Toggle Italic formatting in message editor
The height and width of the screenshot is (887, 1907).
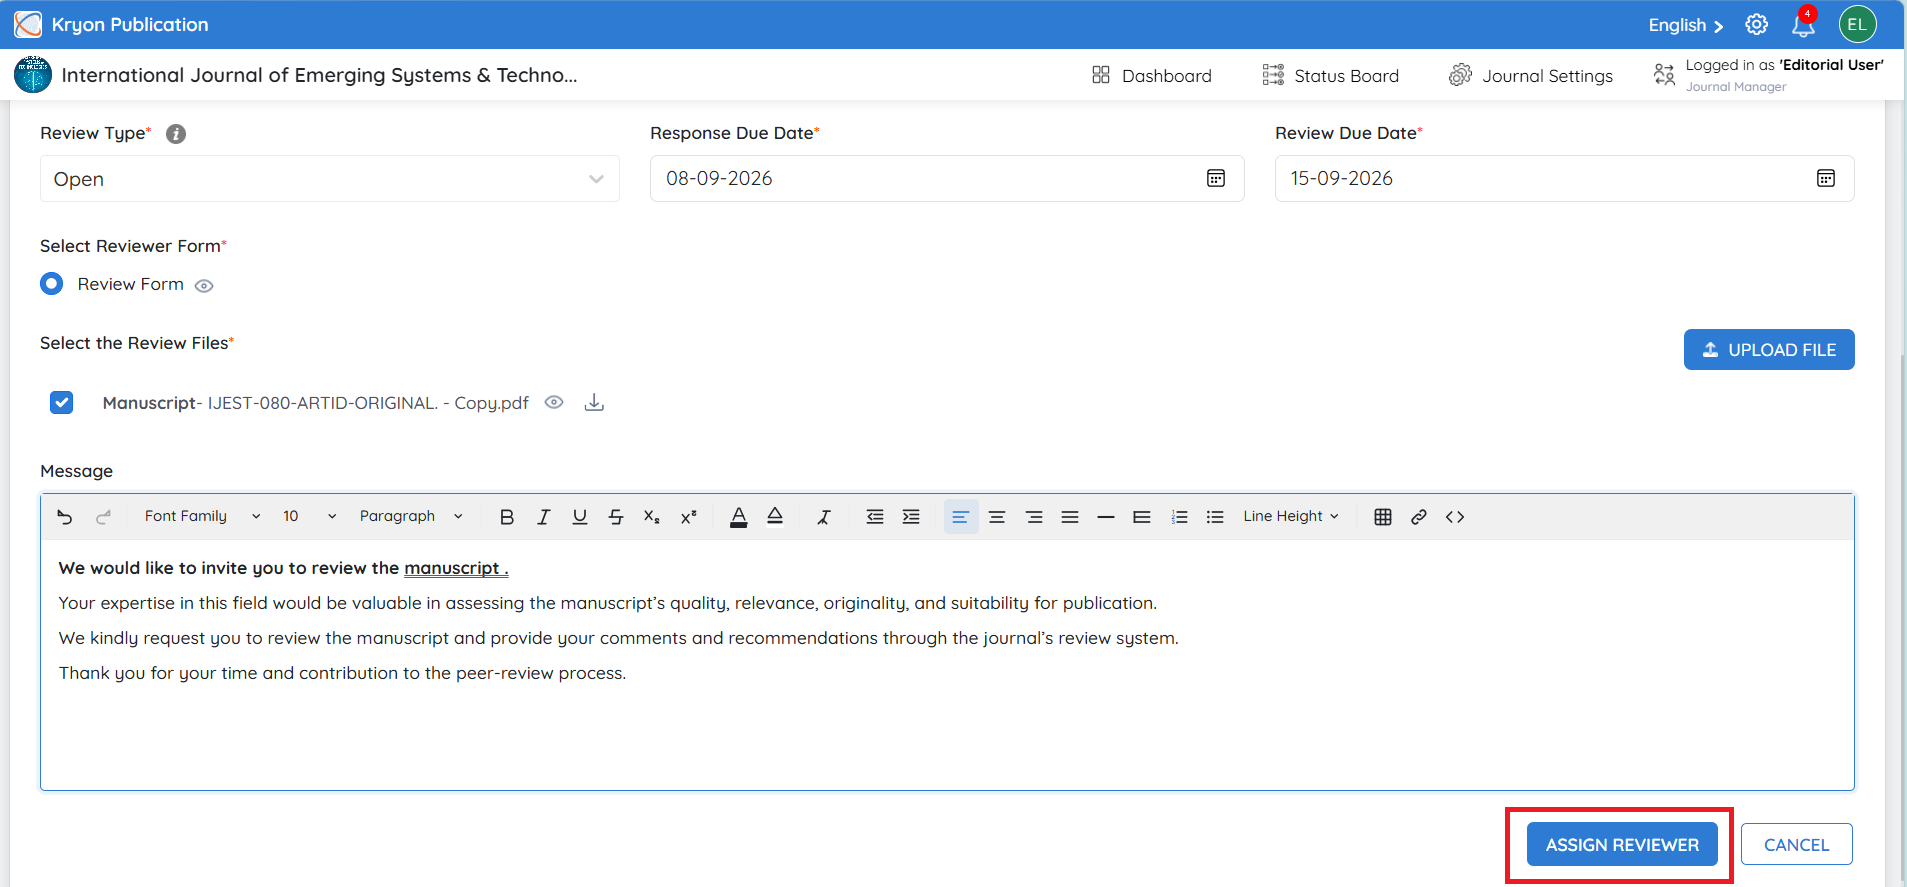[x=543, y=517]
